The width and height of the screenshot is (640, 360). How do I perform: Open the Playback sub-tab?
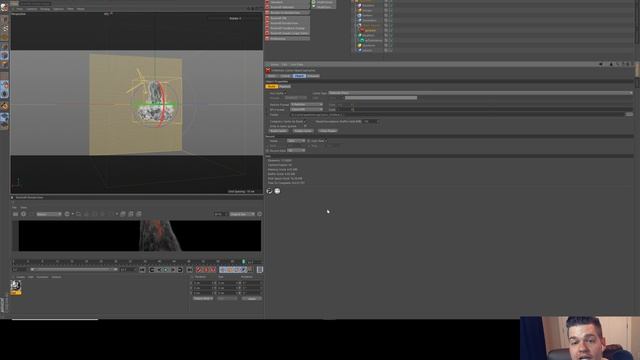pos(285,87)
